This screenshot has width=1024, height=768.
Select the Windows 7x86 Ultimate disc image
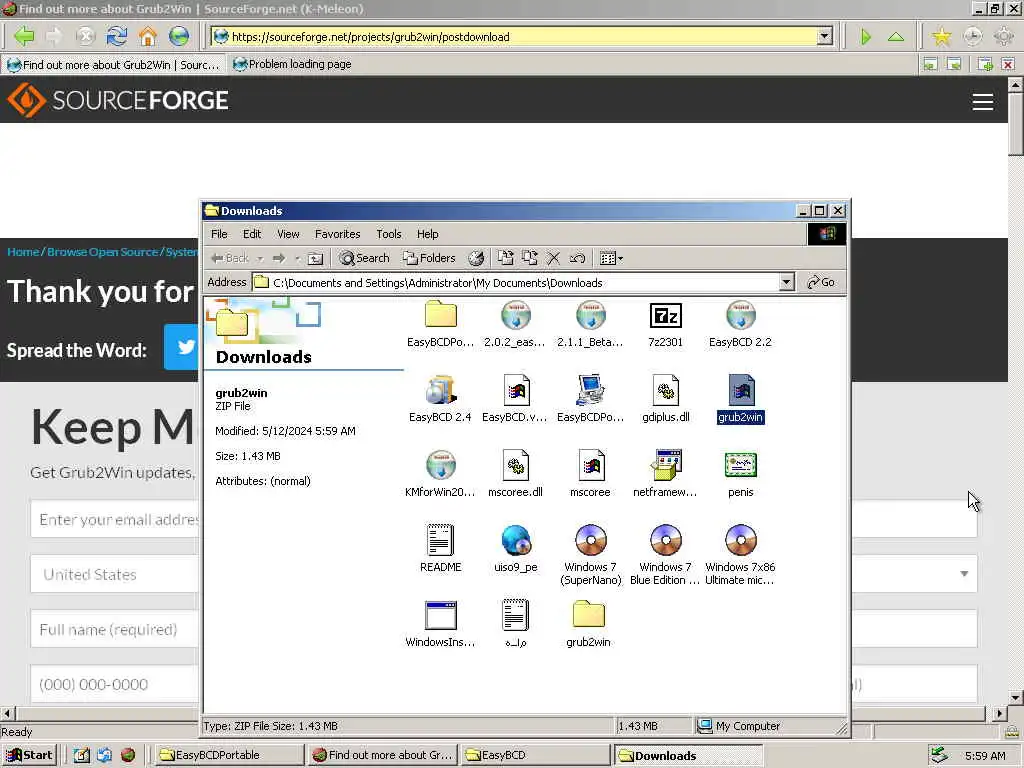click(741, 540)
